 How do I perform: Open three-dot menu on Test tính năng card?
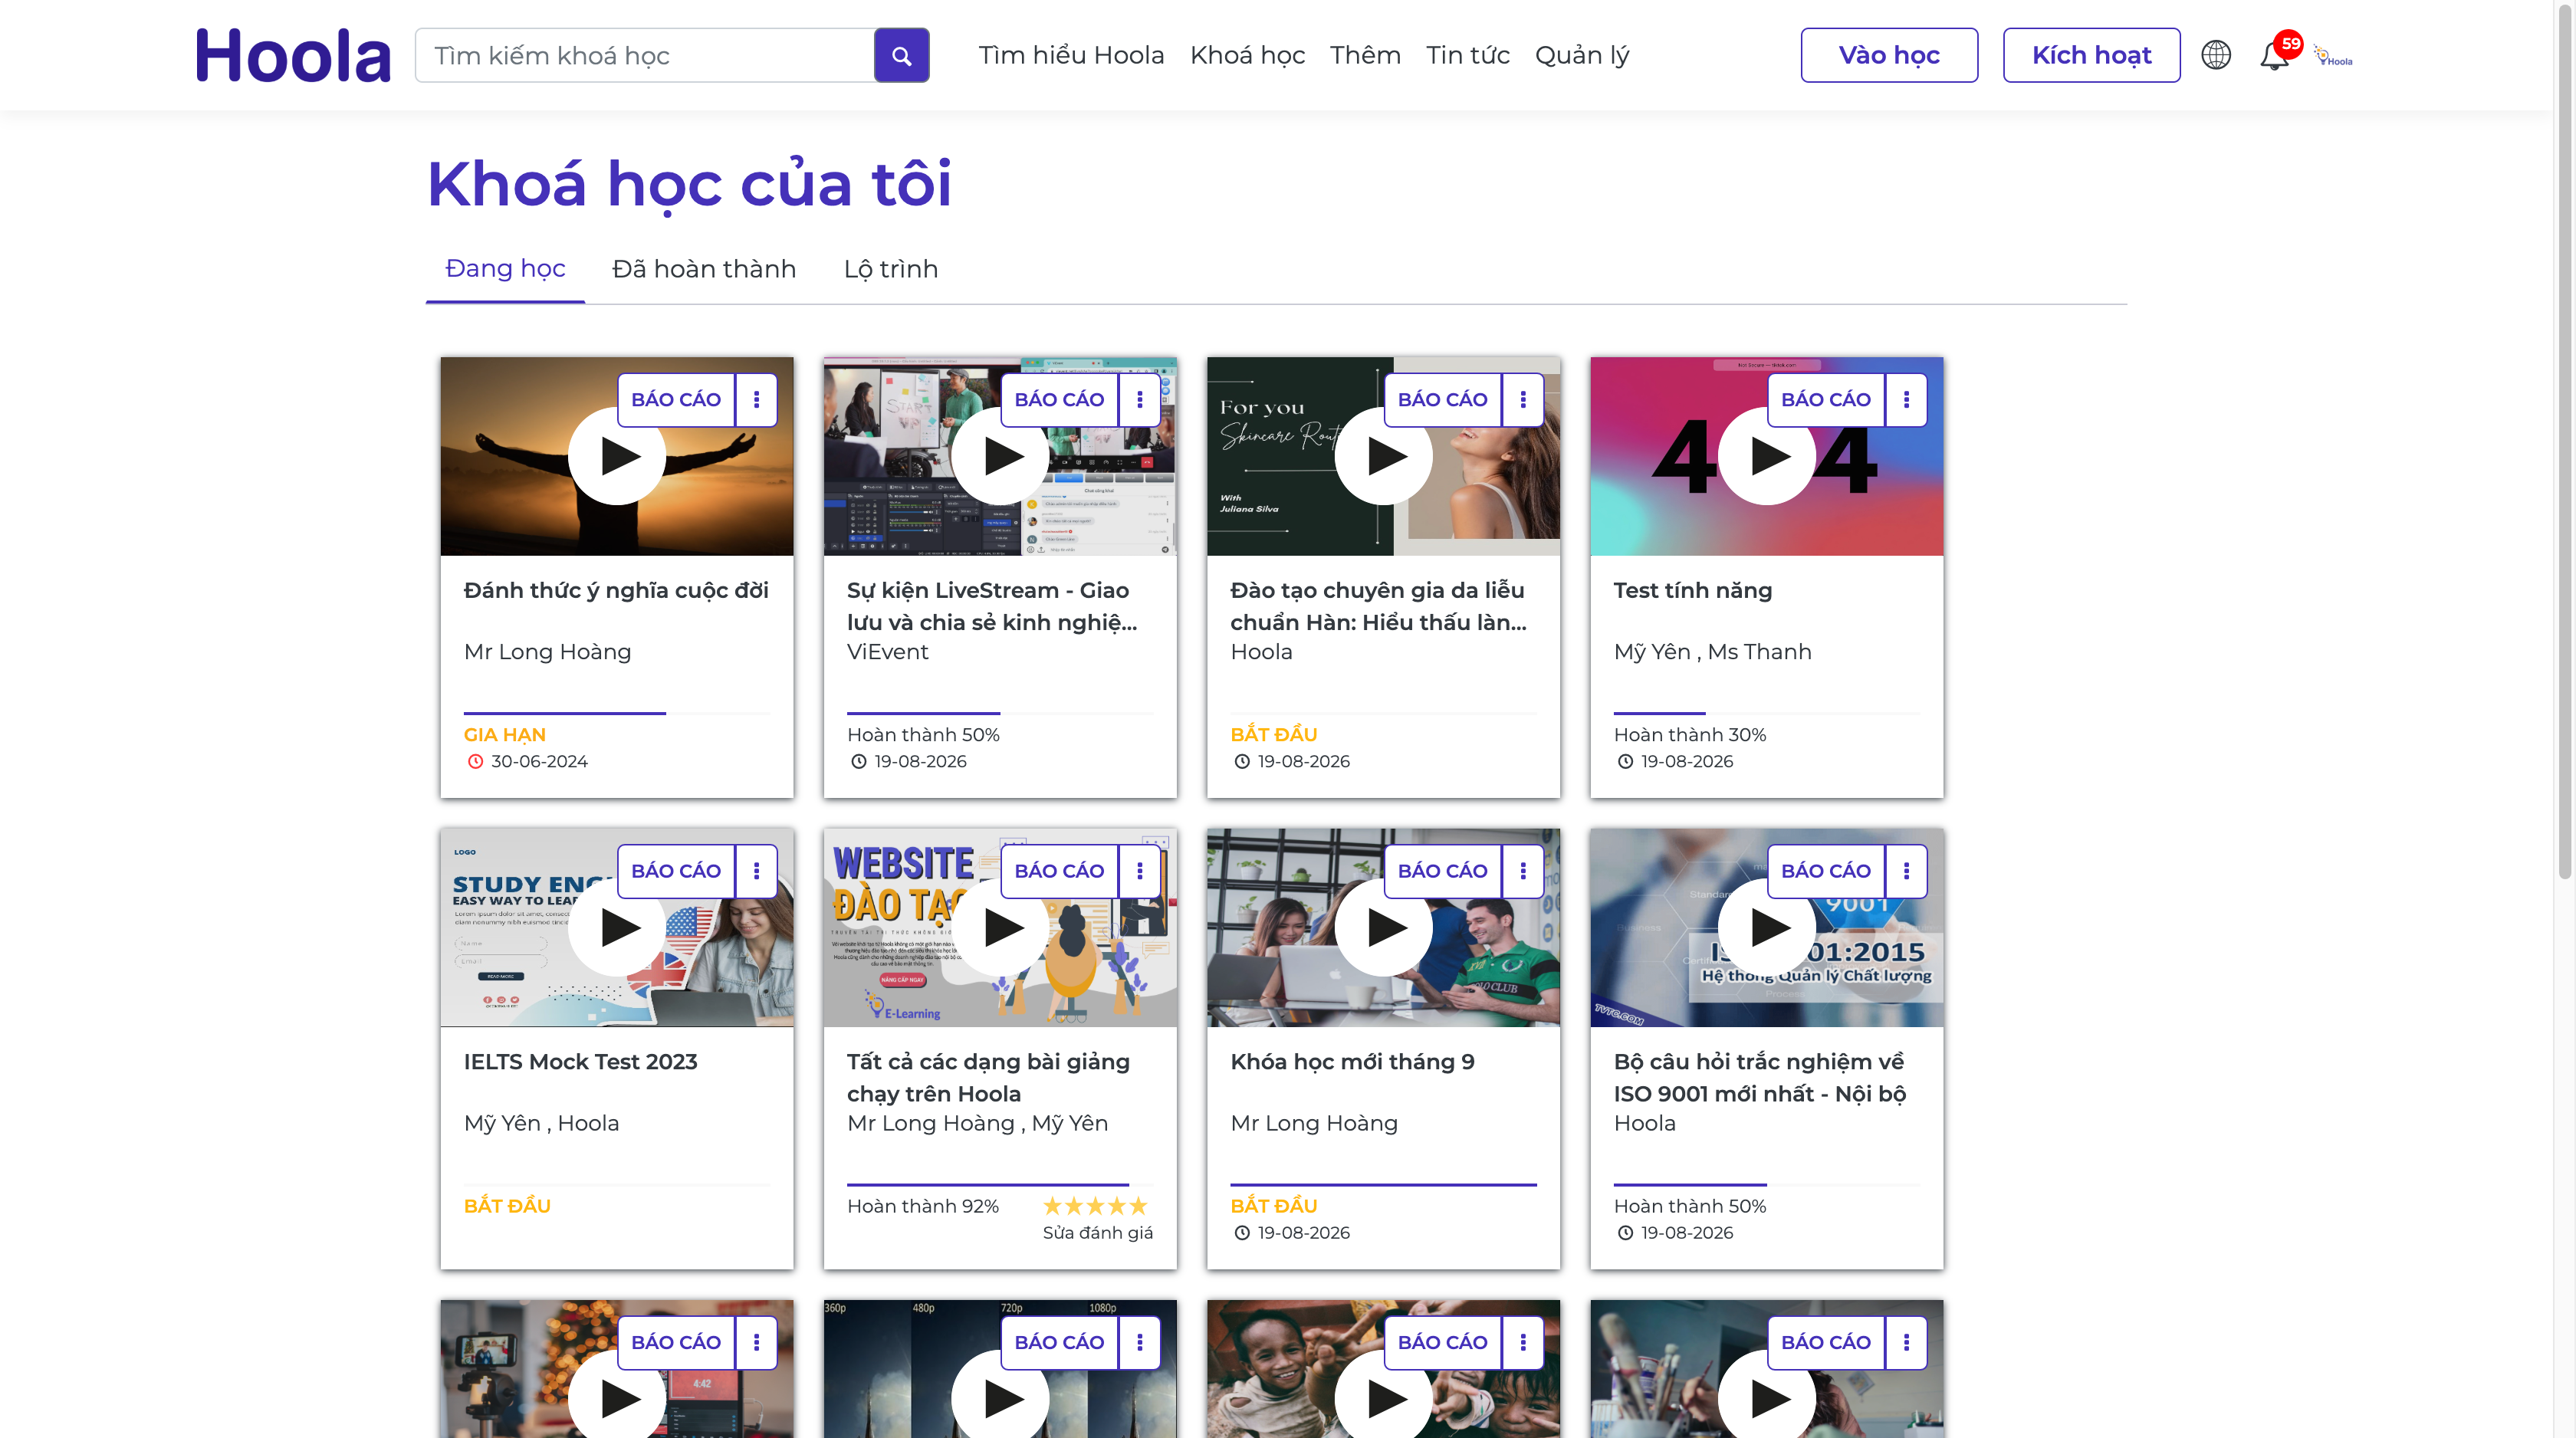pos(1906,399)
